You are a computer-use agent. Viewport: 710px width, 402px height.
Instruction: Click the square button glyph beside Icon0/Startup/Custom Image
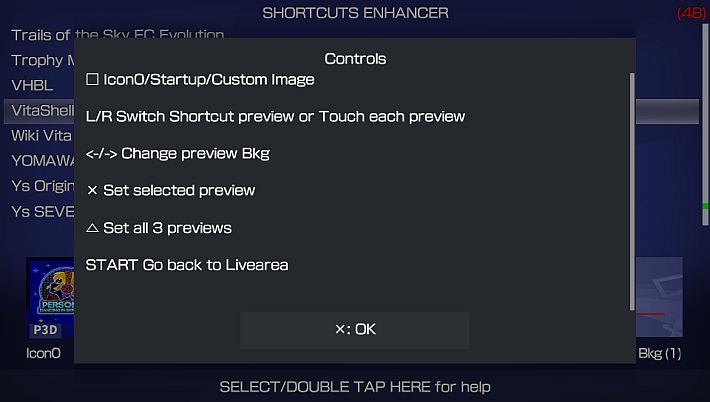pyautogui.click(x=92, y=80)
